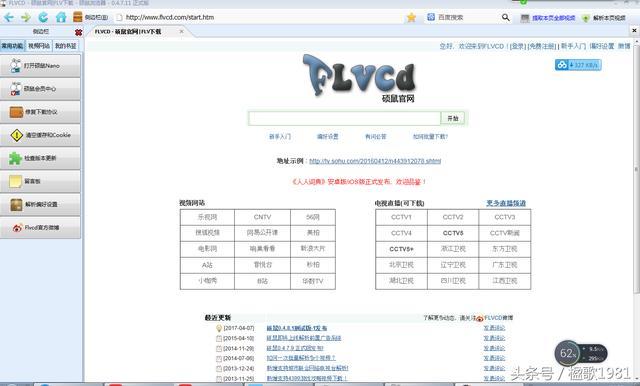Open 解析偏好设置 in the sidebar
Image resolution: width=640 pixels, height=386 pixels.
[40, 204]
